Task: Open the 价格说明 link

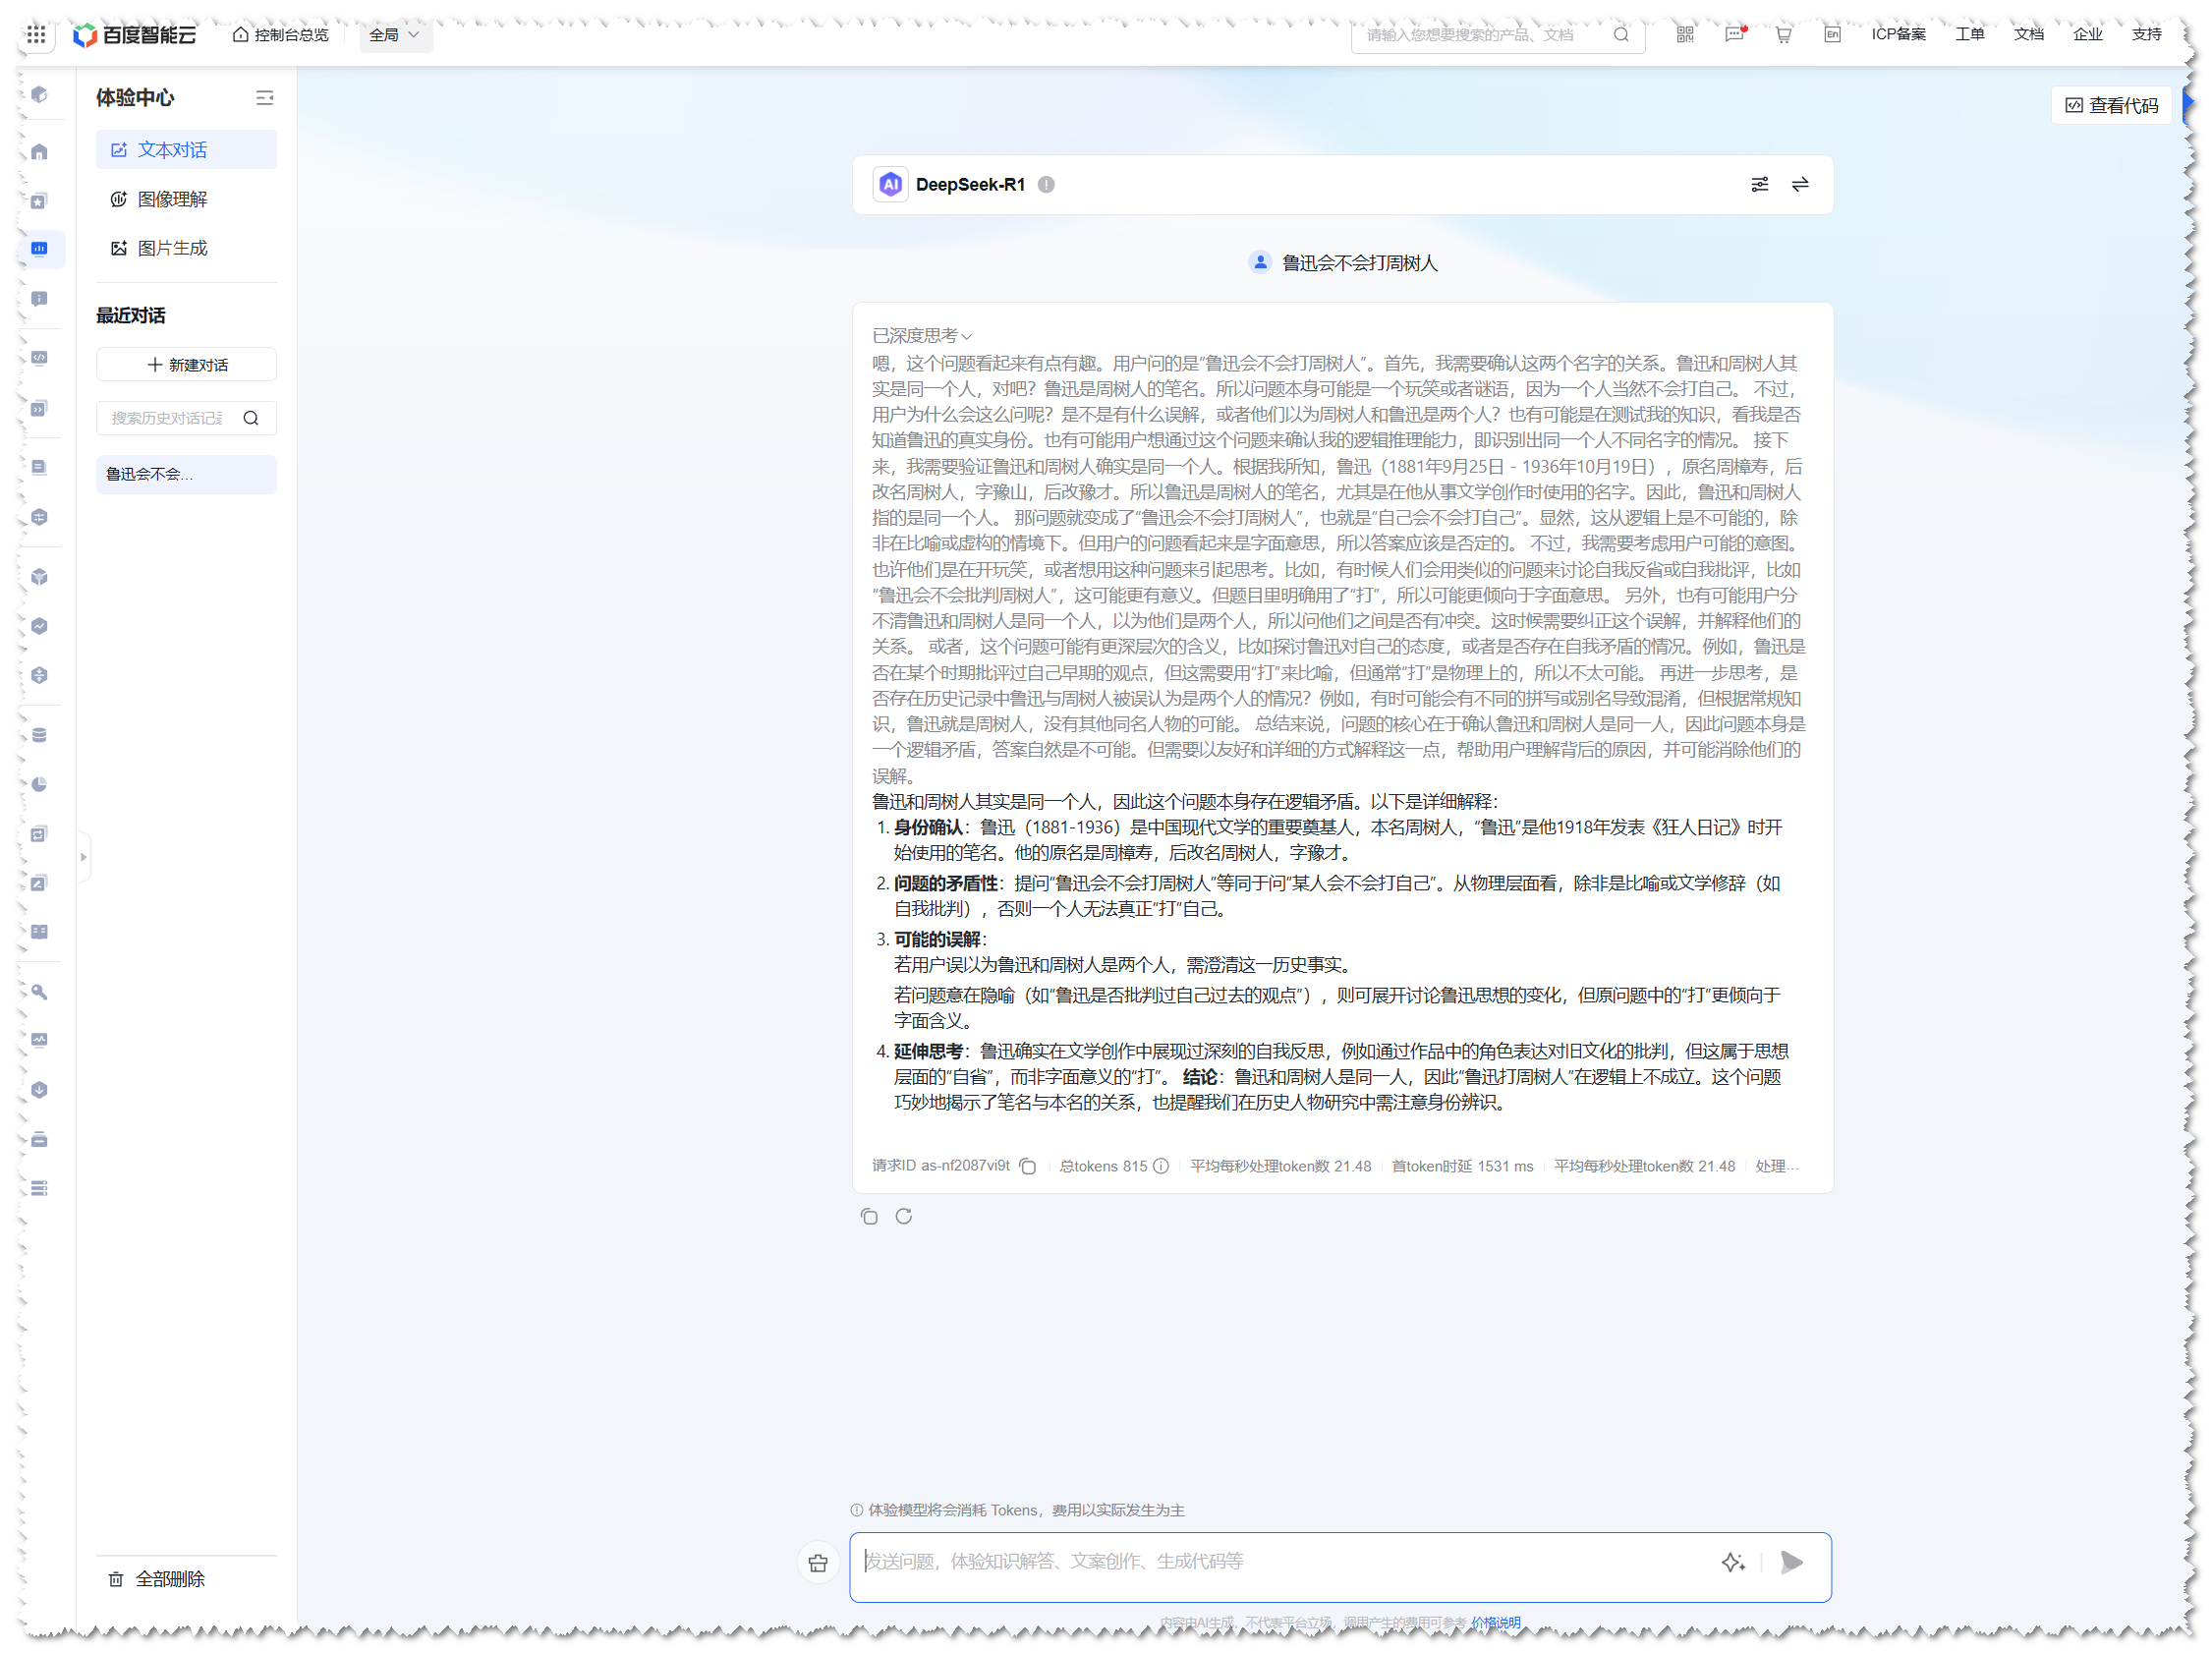Action: coord(1495,1622)
